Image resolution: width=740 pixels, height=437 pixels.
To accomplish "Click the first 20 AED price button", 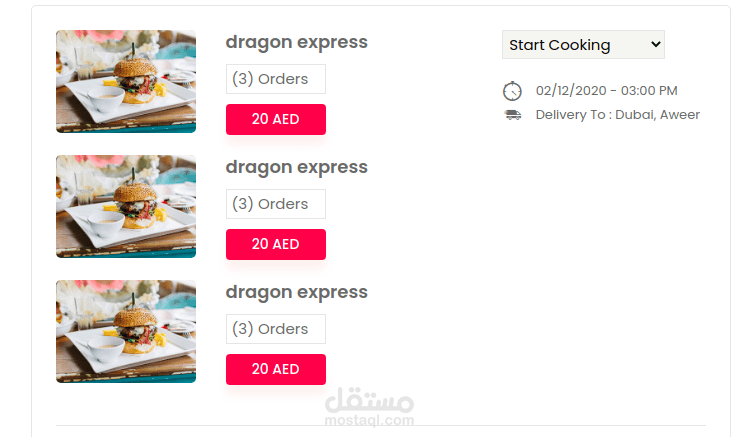I will pos(275,119).
